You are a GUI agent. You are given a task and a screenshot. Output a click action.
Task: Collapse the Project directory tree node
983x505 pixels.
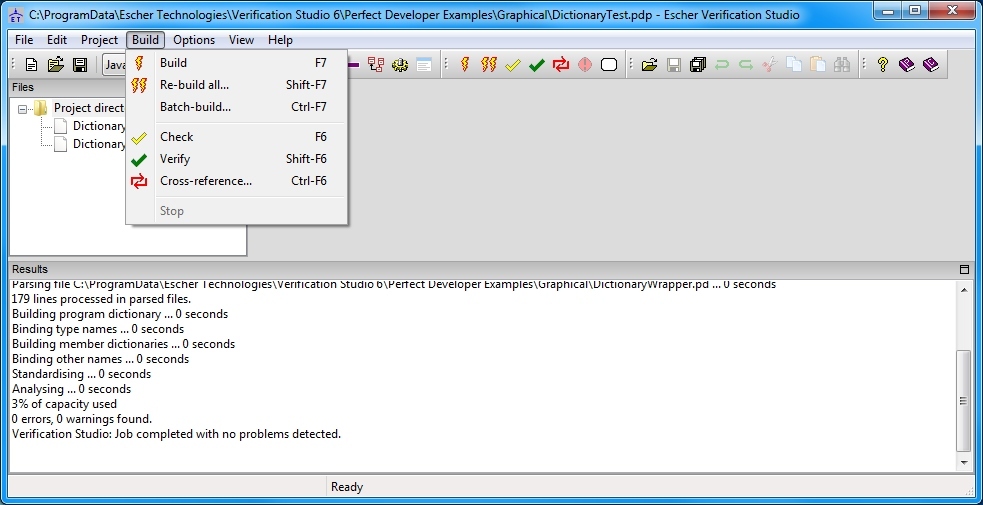pos(23,108)
